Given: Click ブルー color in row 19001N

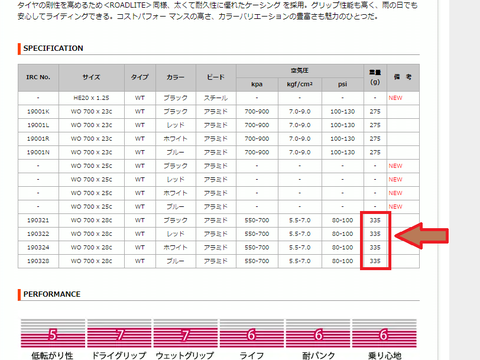Looking at the screenshot, I should 175,152.
